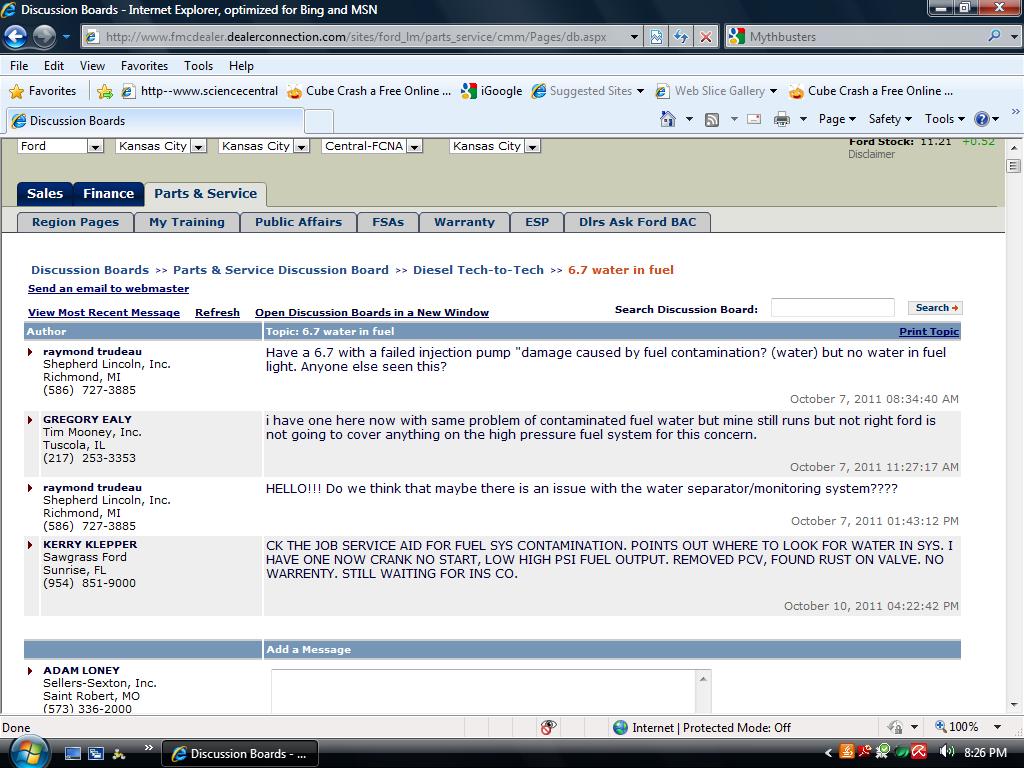Click the red Stop loading icon

point(706,37)
